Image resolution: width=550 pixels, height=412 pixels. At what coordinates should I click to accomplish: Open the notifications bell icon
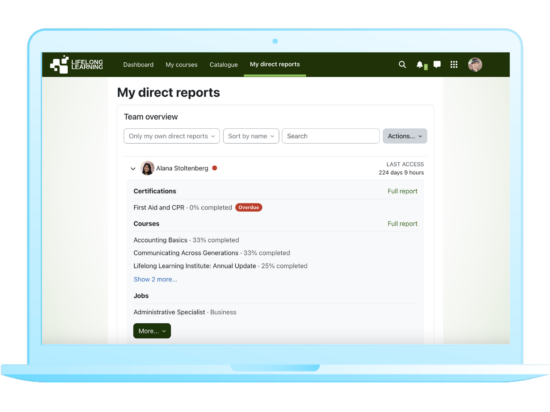pyautogui.click(x=420, y=65)
